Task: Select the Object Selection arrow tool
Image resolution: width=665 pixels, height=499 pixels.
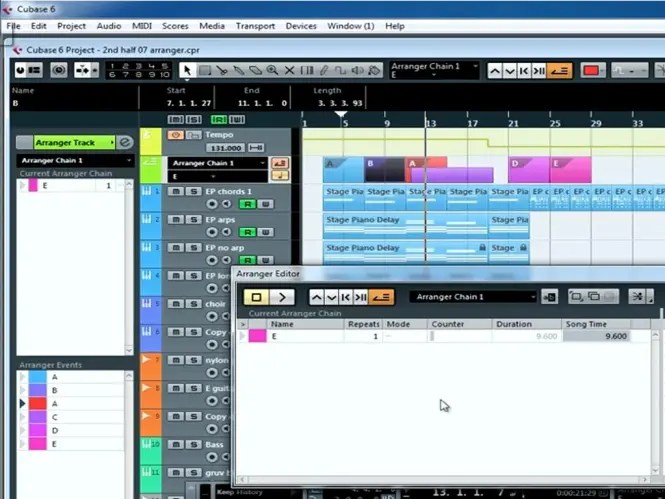Action: (187, 70)
